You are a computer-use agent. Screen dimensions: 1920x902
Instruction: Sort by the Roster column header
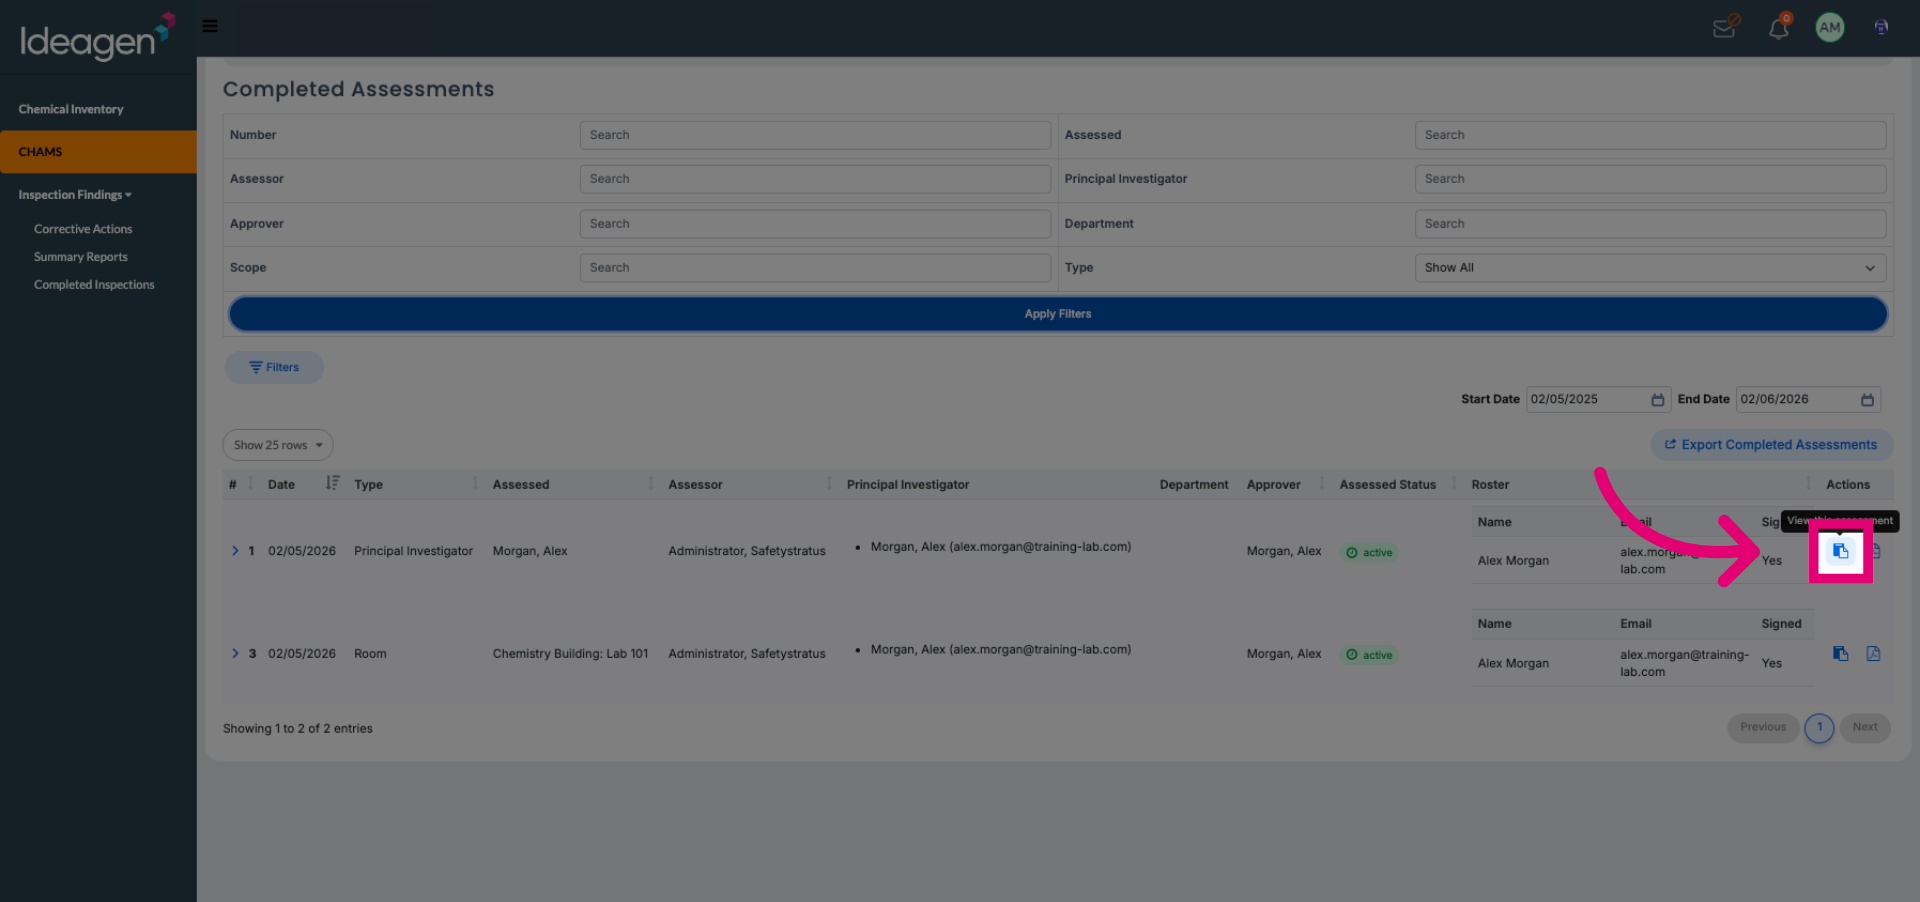coord(1490,485)
